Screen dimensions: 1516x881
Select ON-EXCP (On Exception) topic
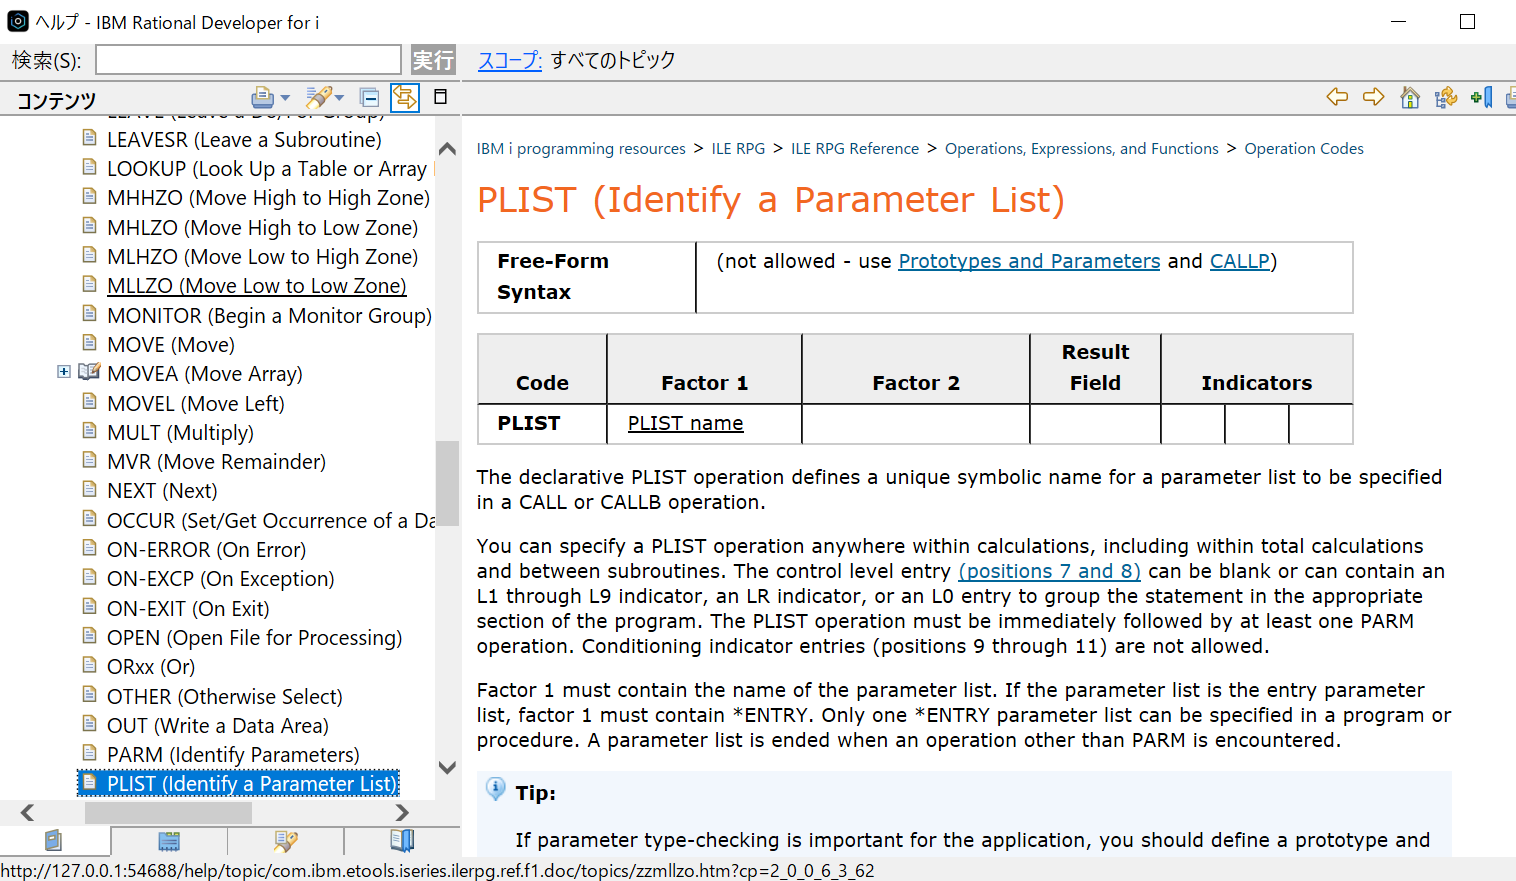pos(220,578)
